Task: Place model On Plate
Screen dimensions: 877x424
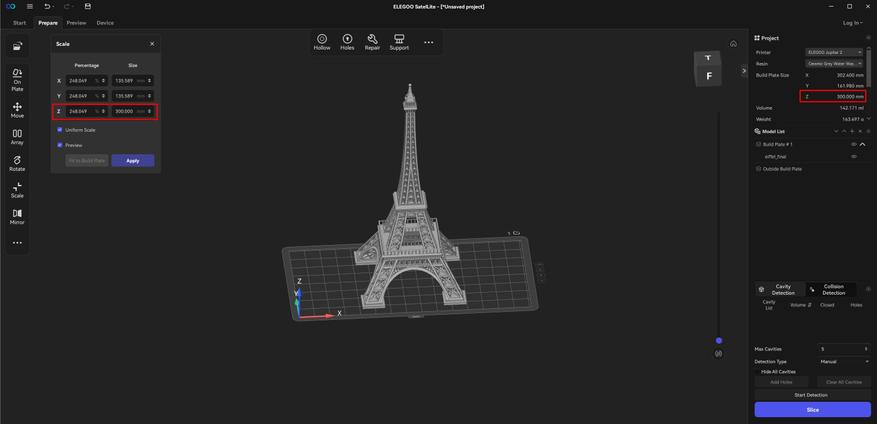Action: pyautogui.click(x=17, y=80)
